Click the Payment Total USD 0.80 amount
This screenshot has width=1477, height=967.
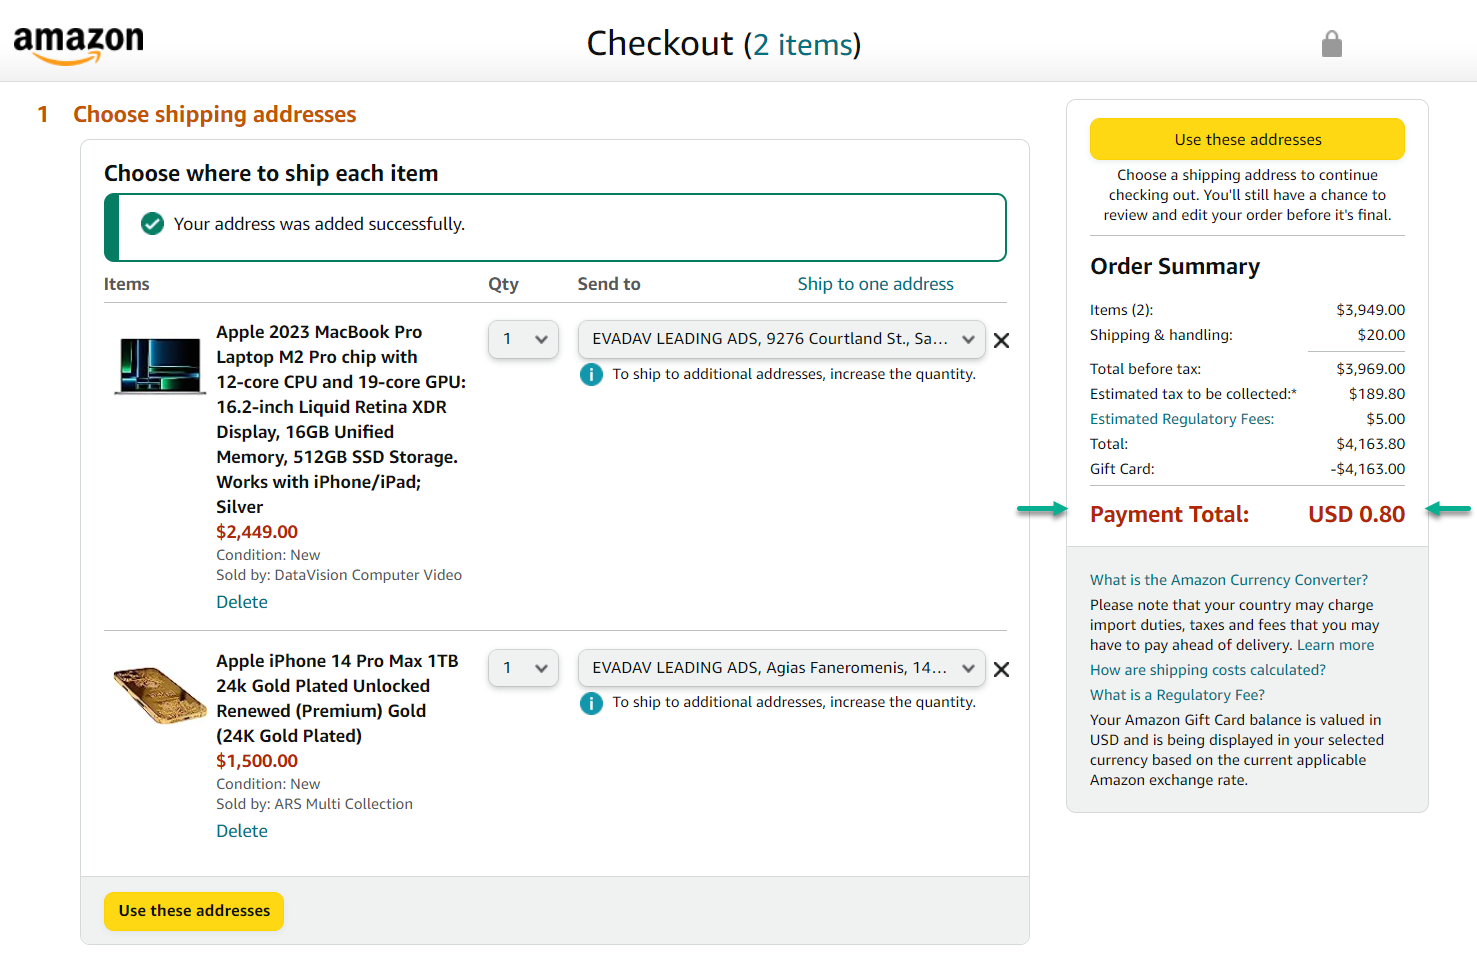tap(1356, 514)
